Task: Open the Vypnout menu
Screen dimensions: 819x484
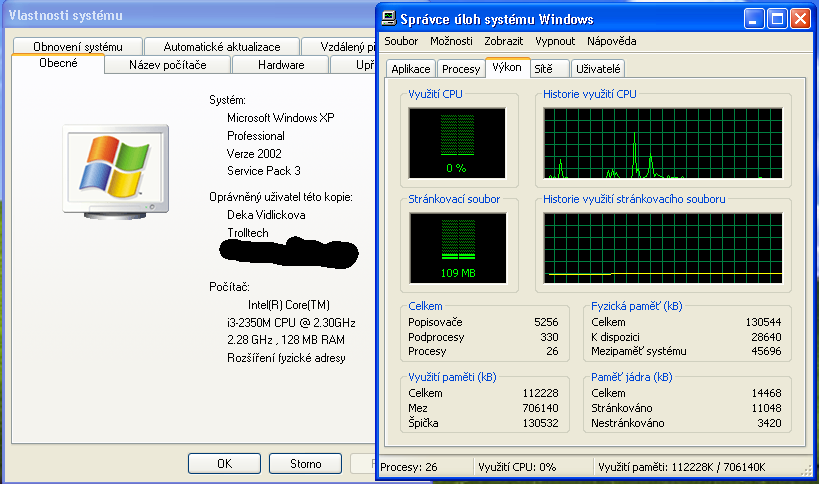Action: pyautogui.click(x=555, y=41)
